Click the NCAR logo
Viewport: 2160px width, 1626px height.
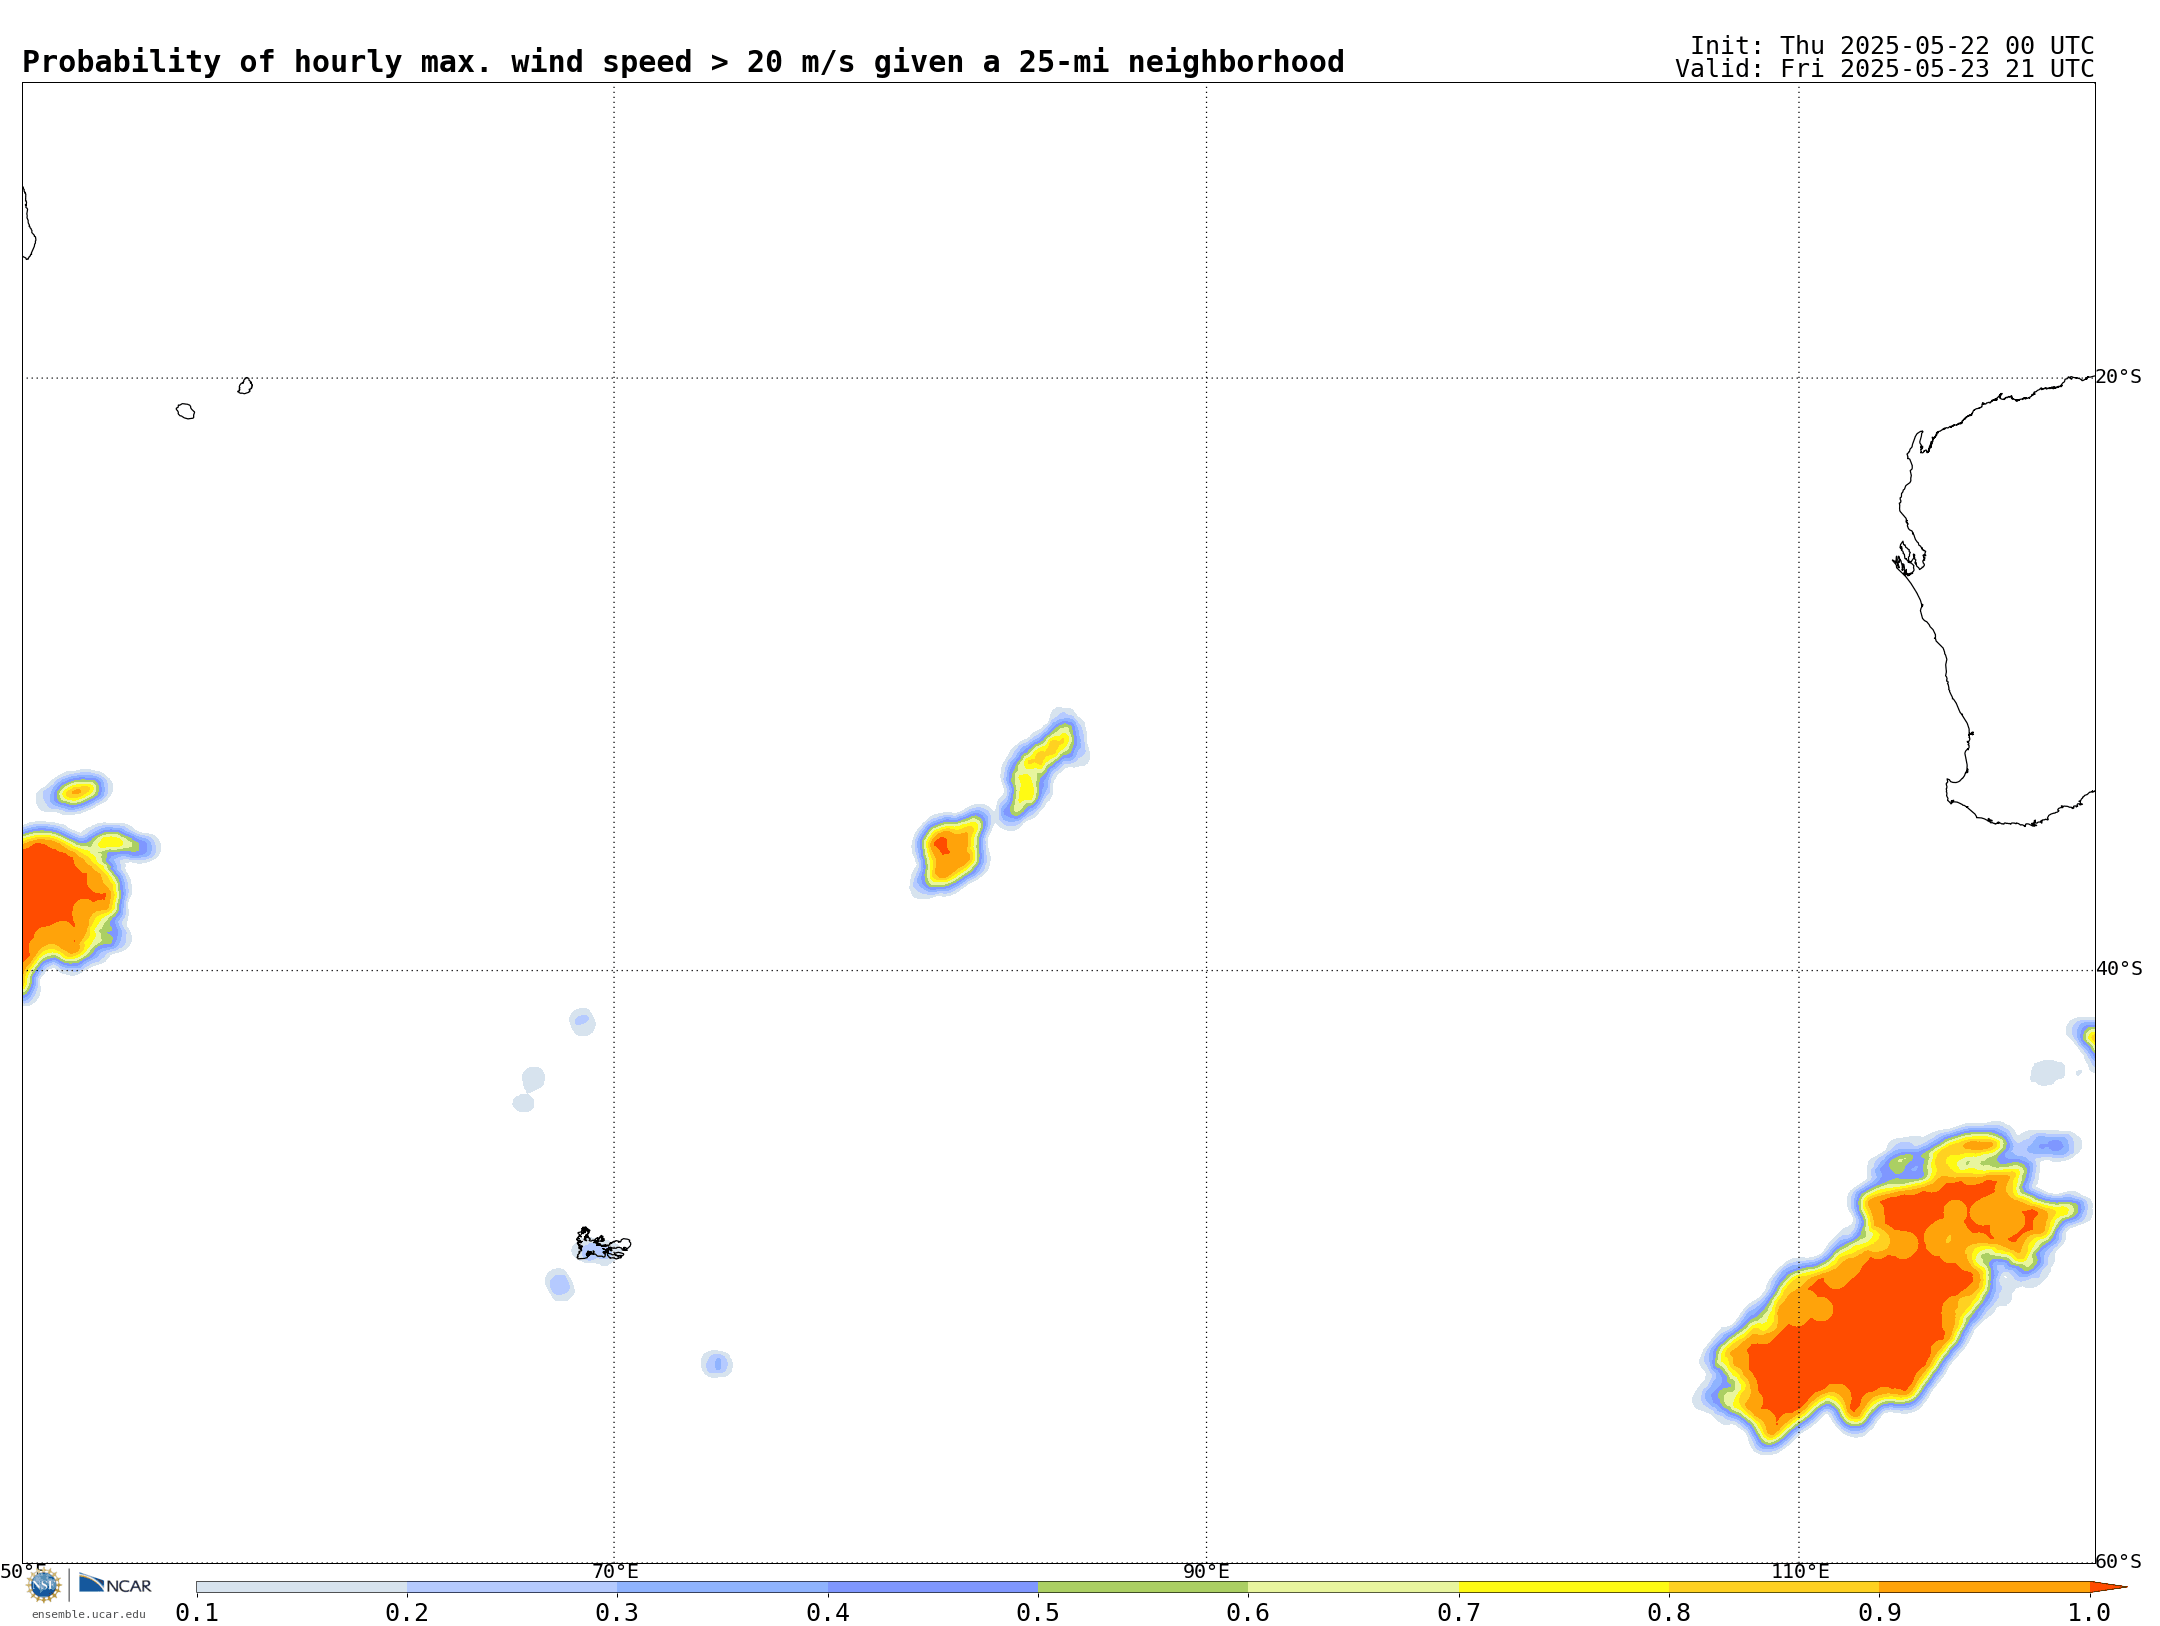coord(115,1584)
